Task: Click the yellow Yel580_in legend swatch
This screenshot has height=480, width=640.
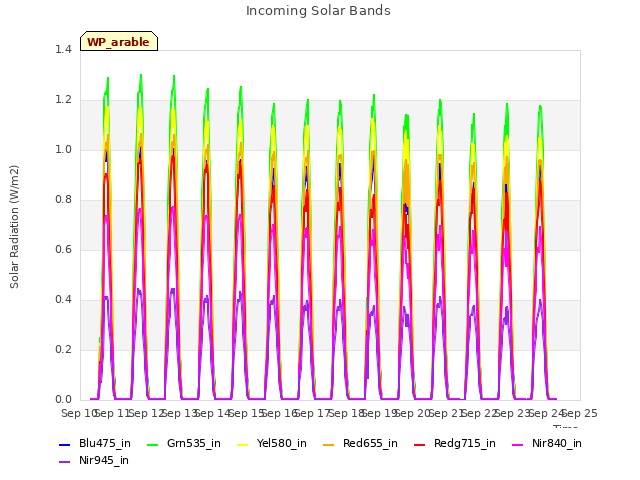Action: (242, 444)
